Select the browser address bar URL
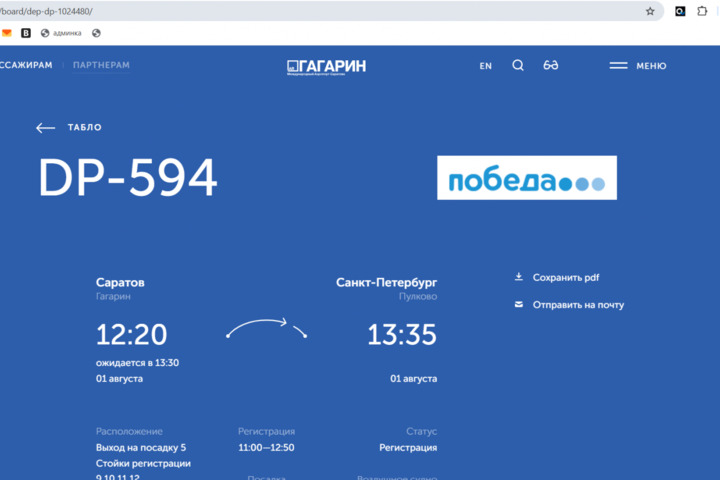The image size is (720, 480). (46, 11)
